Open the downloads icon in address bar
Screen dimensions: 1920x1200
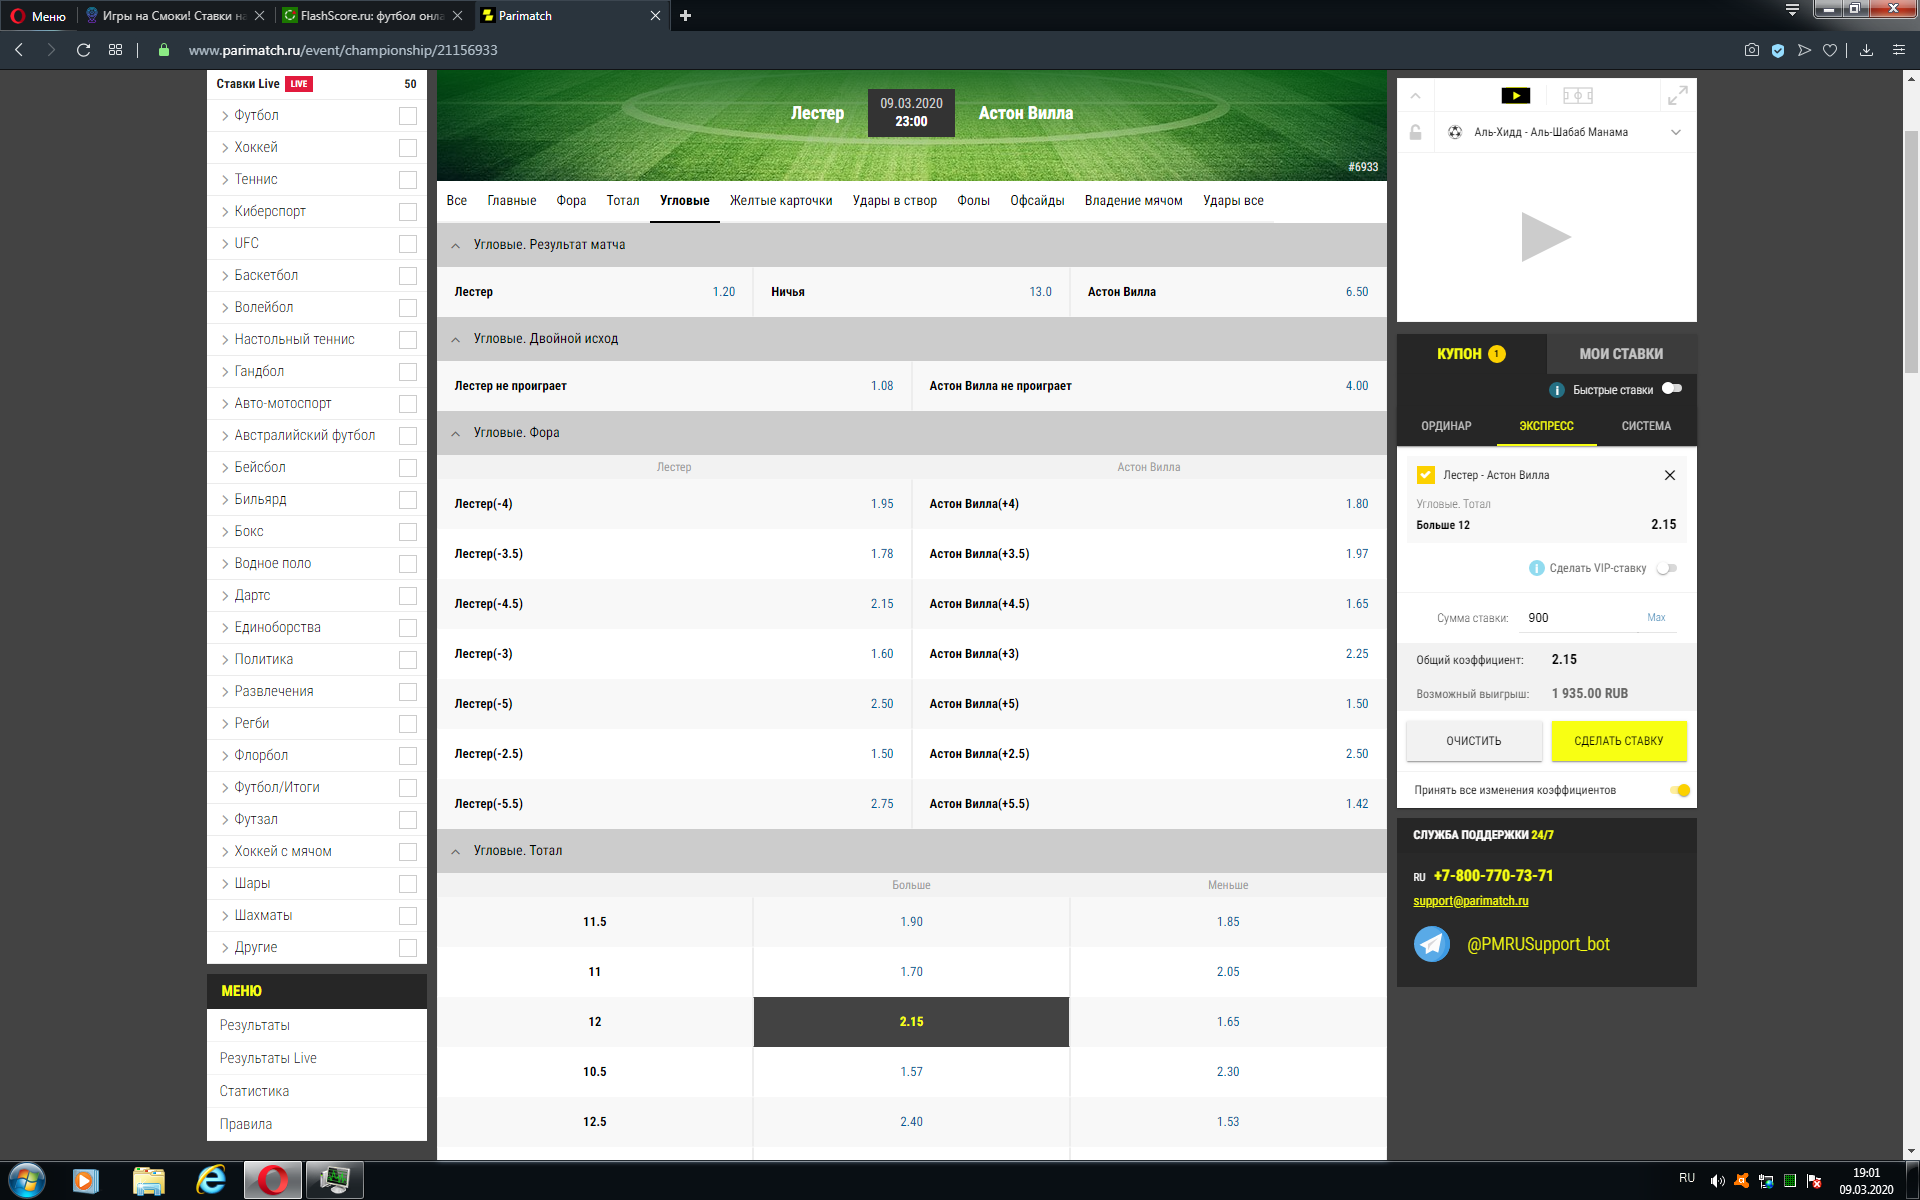click(1866, 50)
